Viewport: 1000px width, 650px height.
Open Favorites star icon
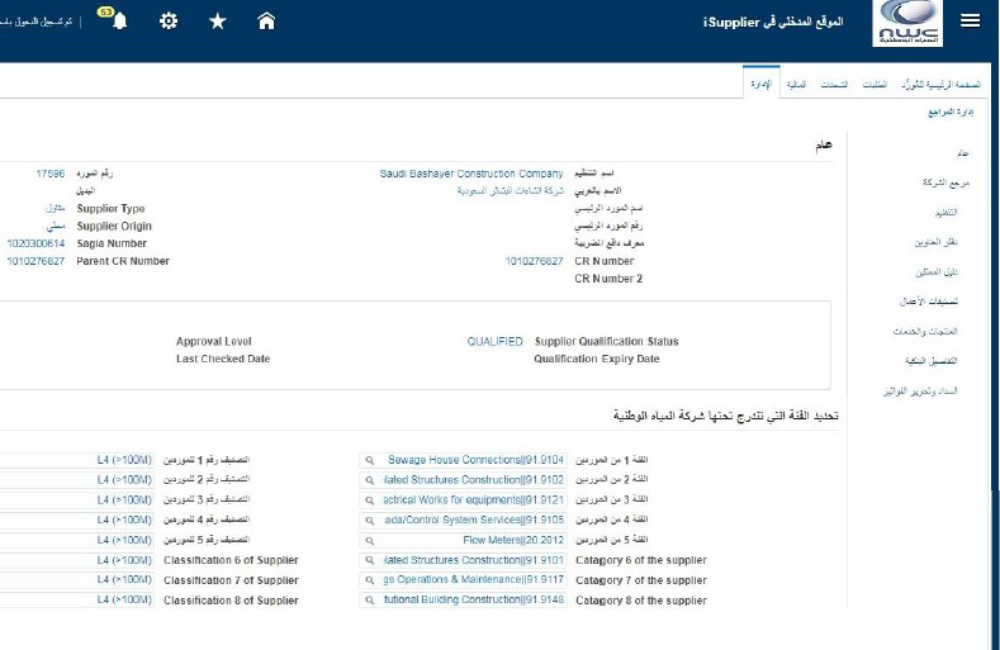(x=217, y=21)
